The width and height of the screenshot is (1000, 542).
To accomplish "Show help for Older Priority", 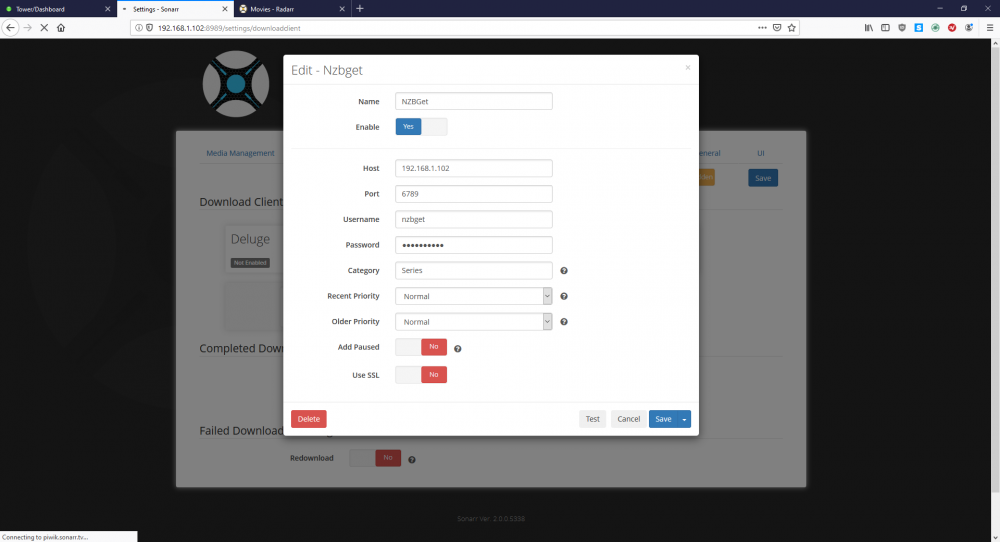I will tap(564, 322).
